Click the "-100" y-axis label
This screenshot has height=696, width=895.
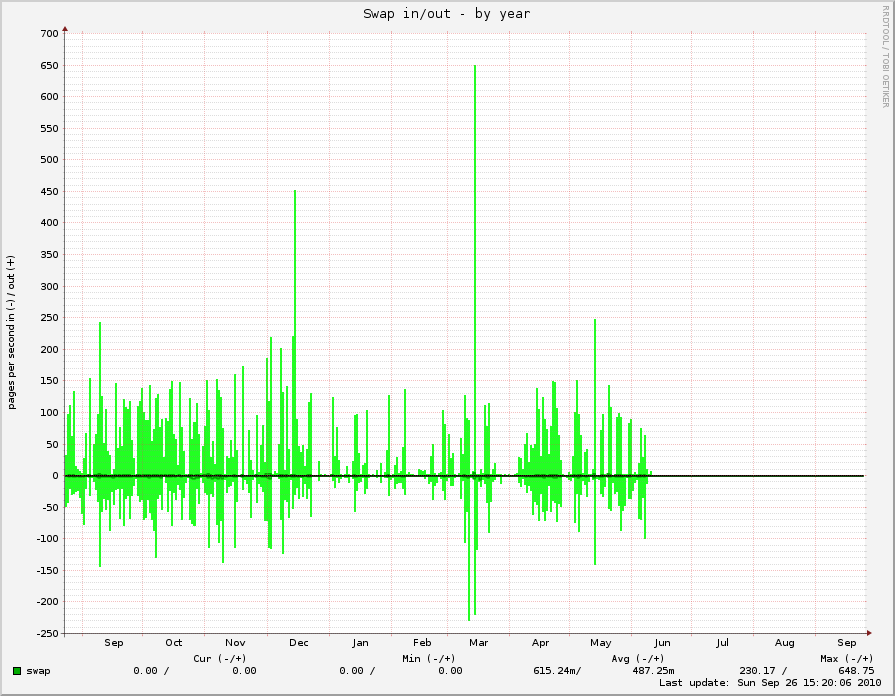click(x=47, y=538)
